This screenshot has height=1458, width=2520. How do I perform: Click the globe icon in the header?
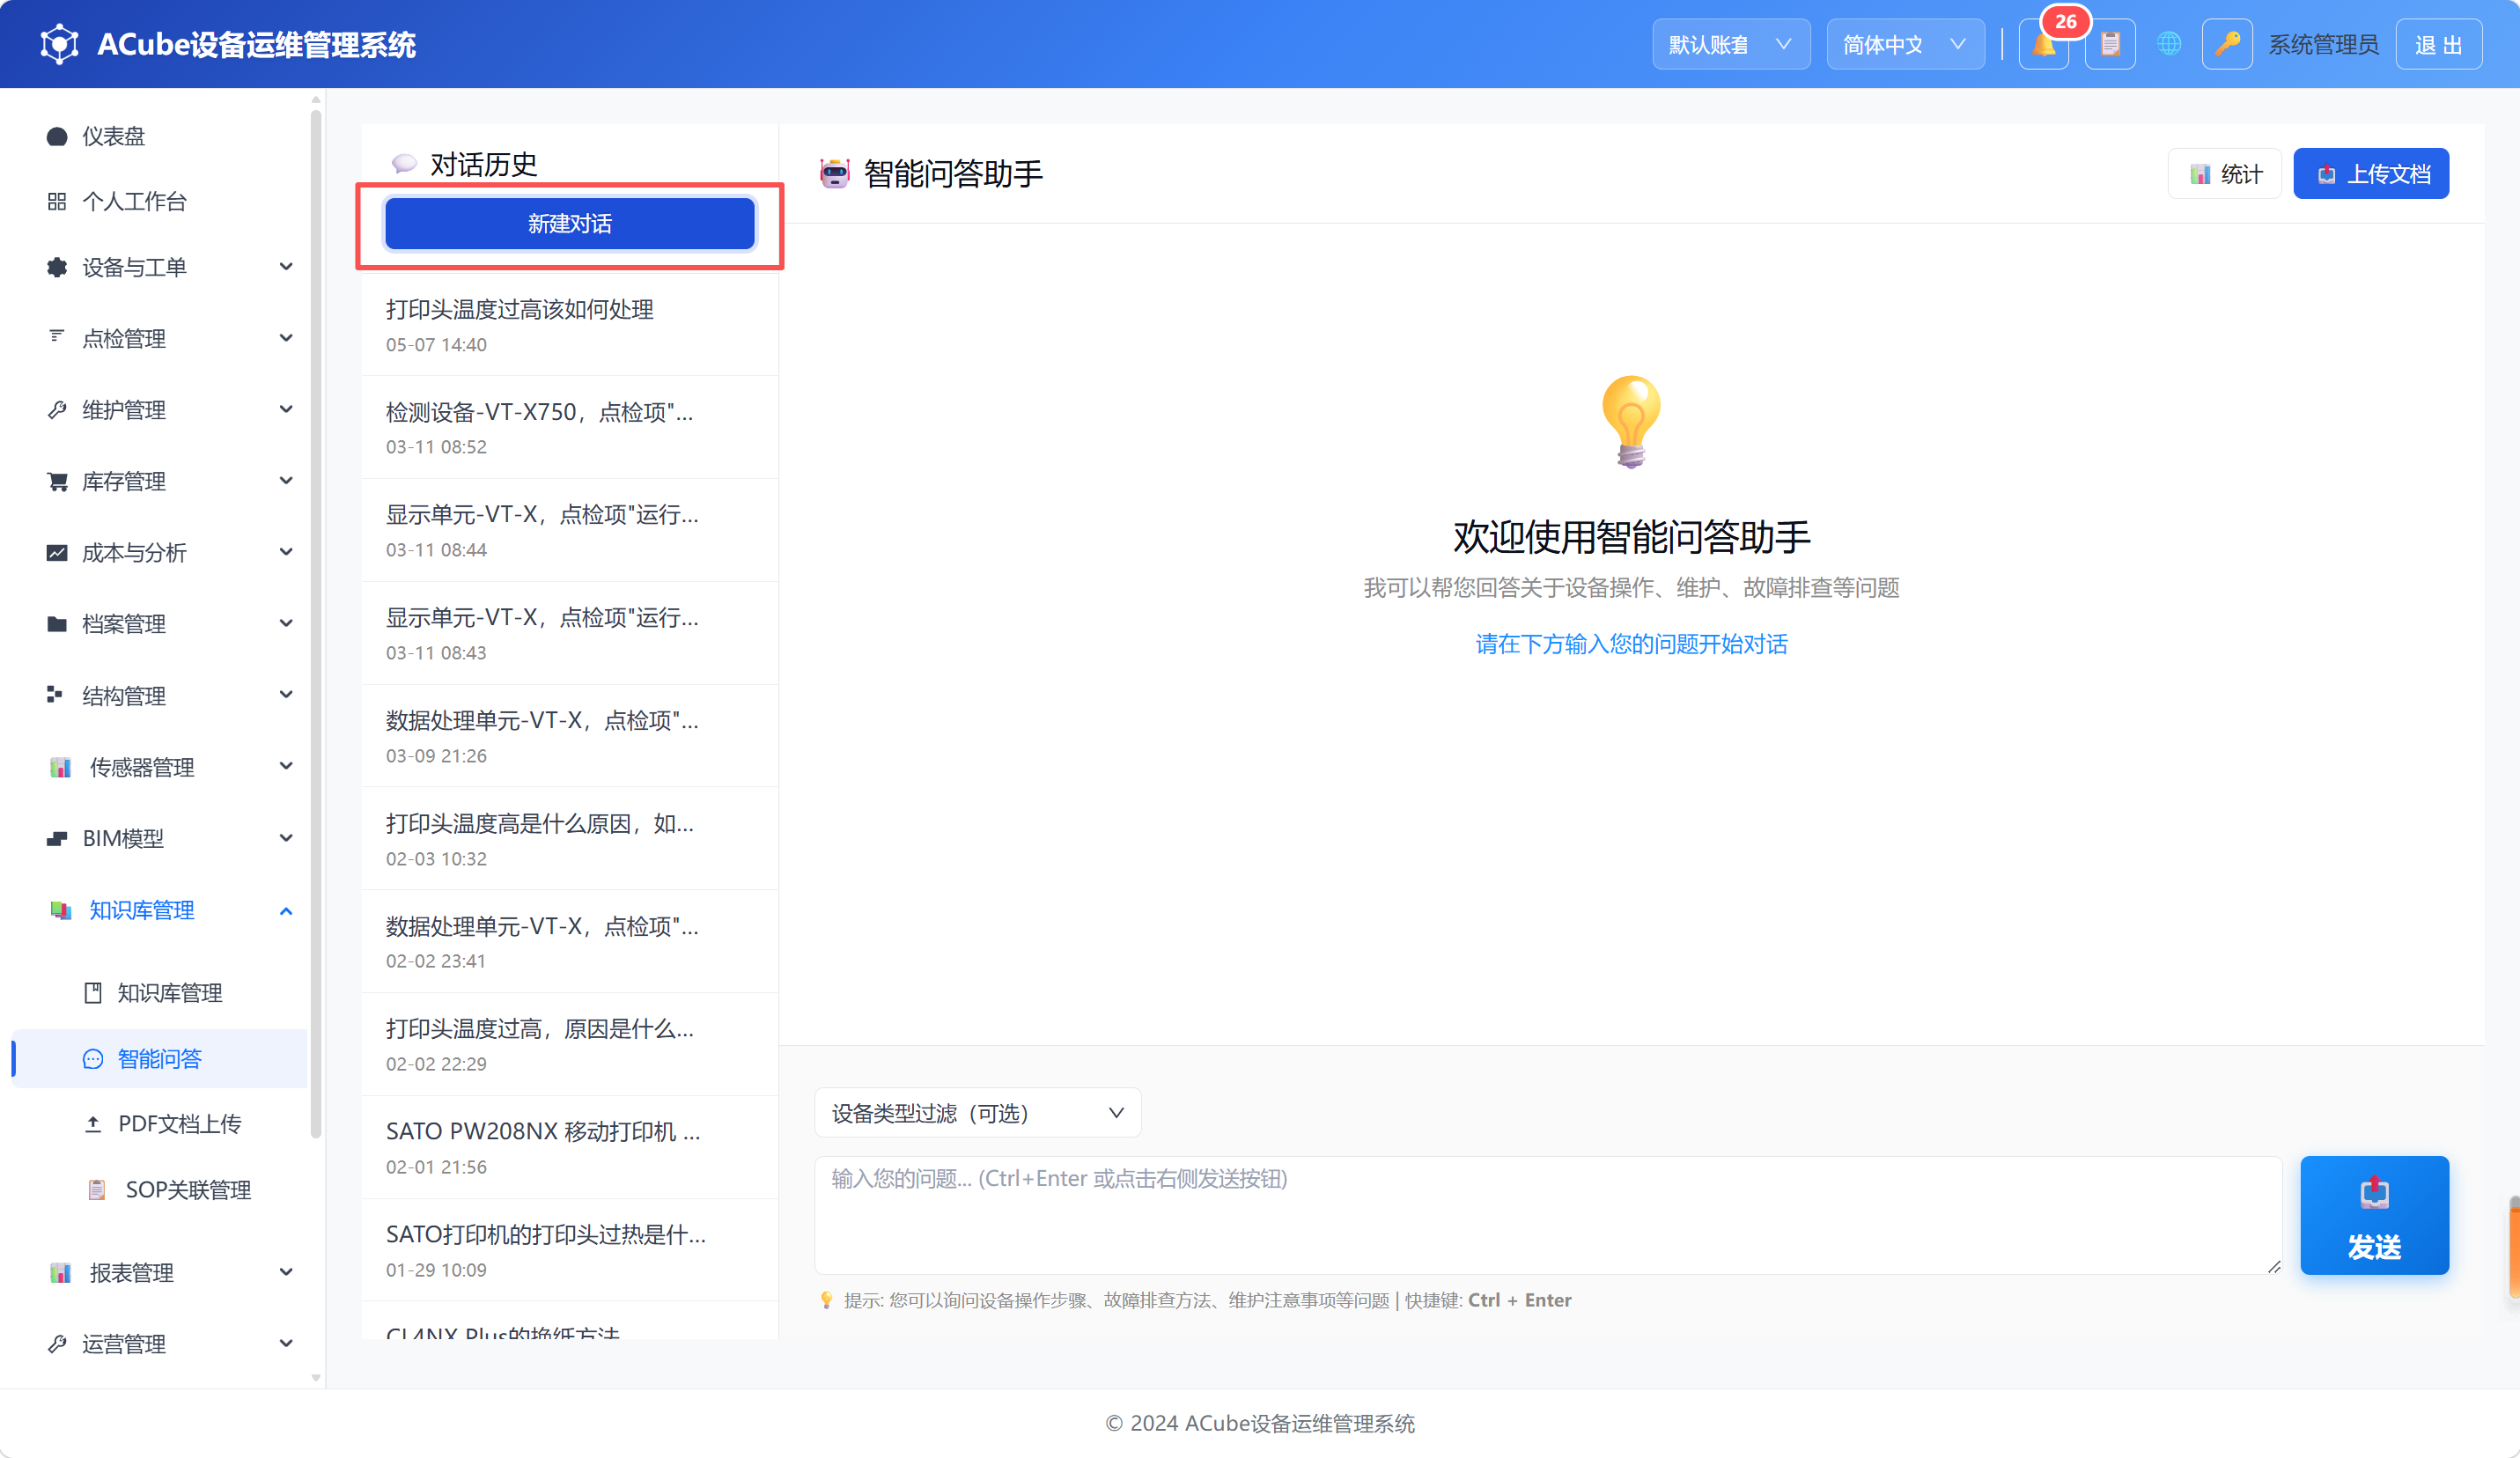pyautogui.click(x=2168, y=45)
